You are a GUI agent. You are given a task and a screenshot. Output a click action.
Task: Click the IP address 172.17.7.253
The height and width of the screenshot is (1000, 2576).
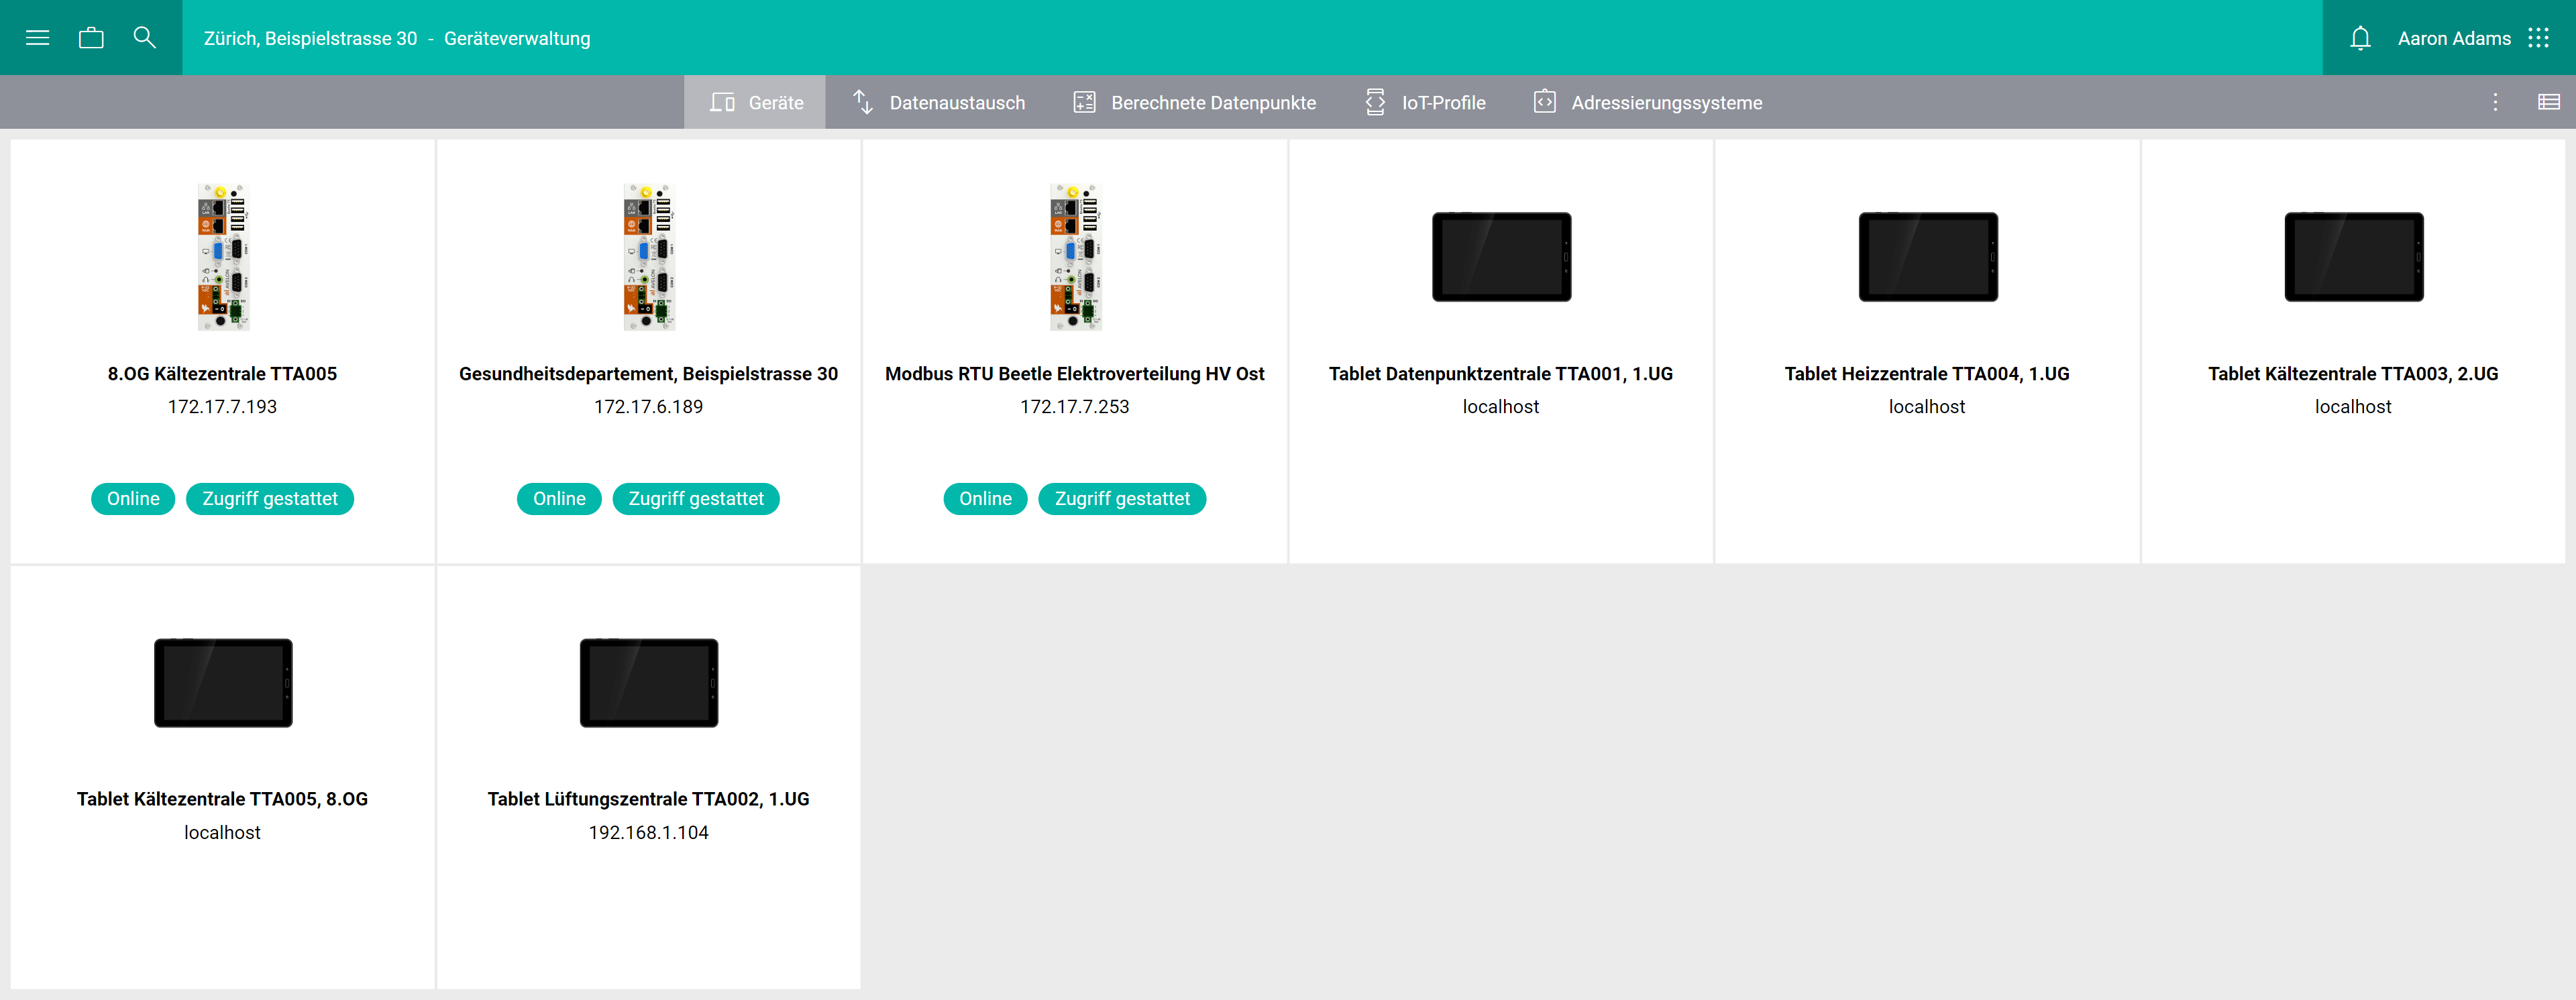point(1074,407)
